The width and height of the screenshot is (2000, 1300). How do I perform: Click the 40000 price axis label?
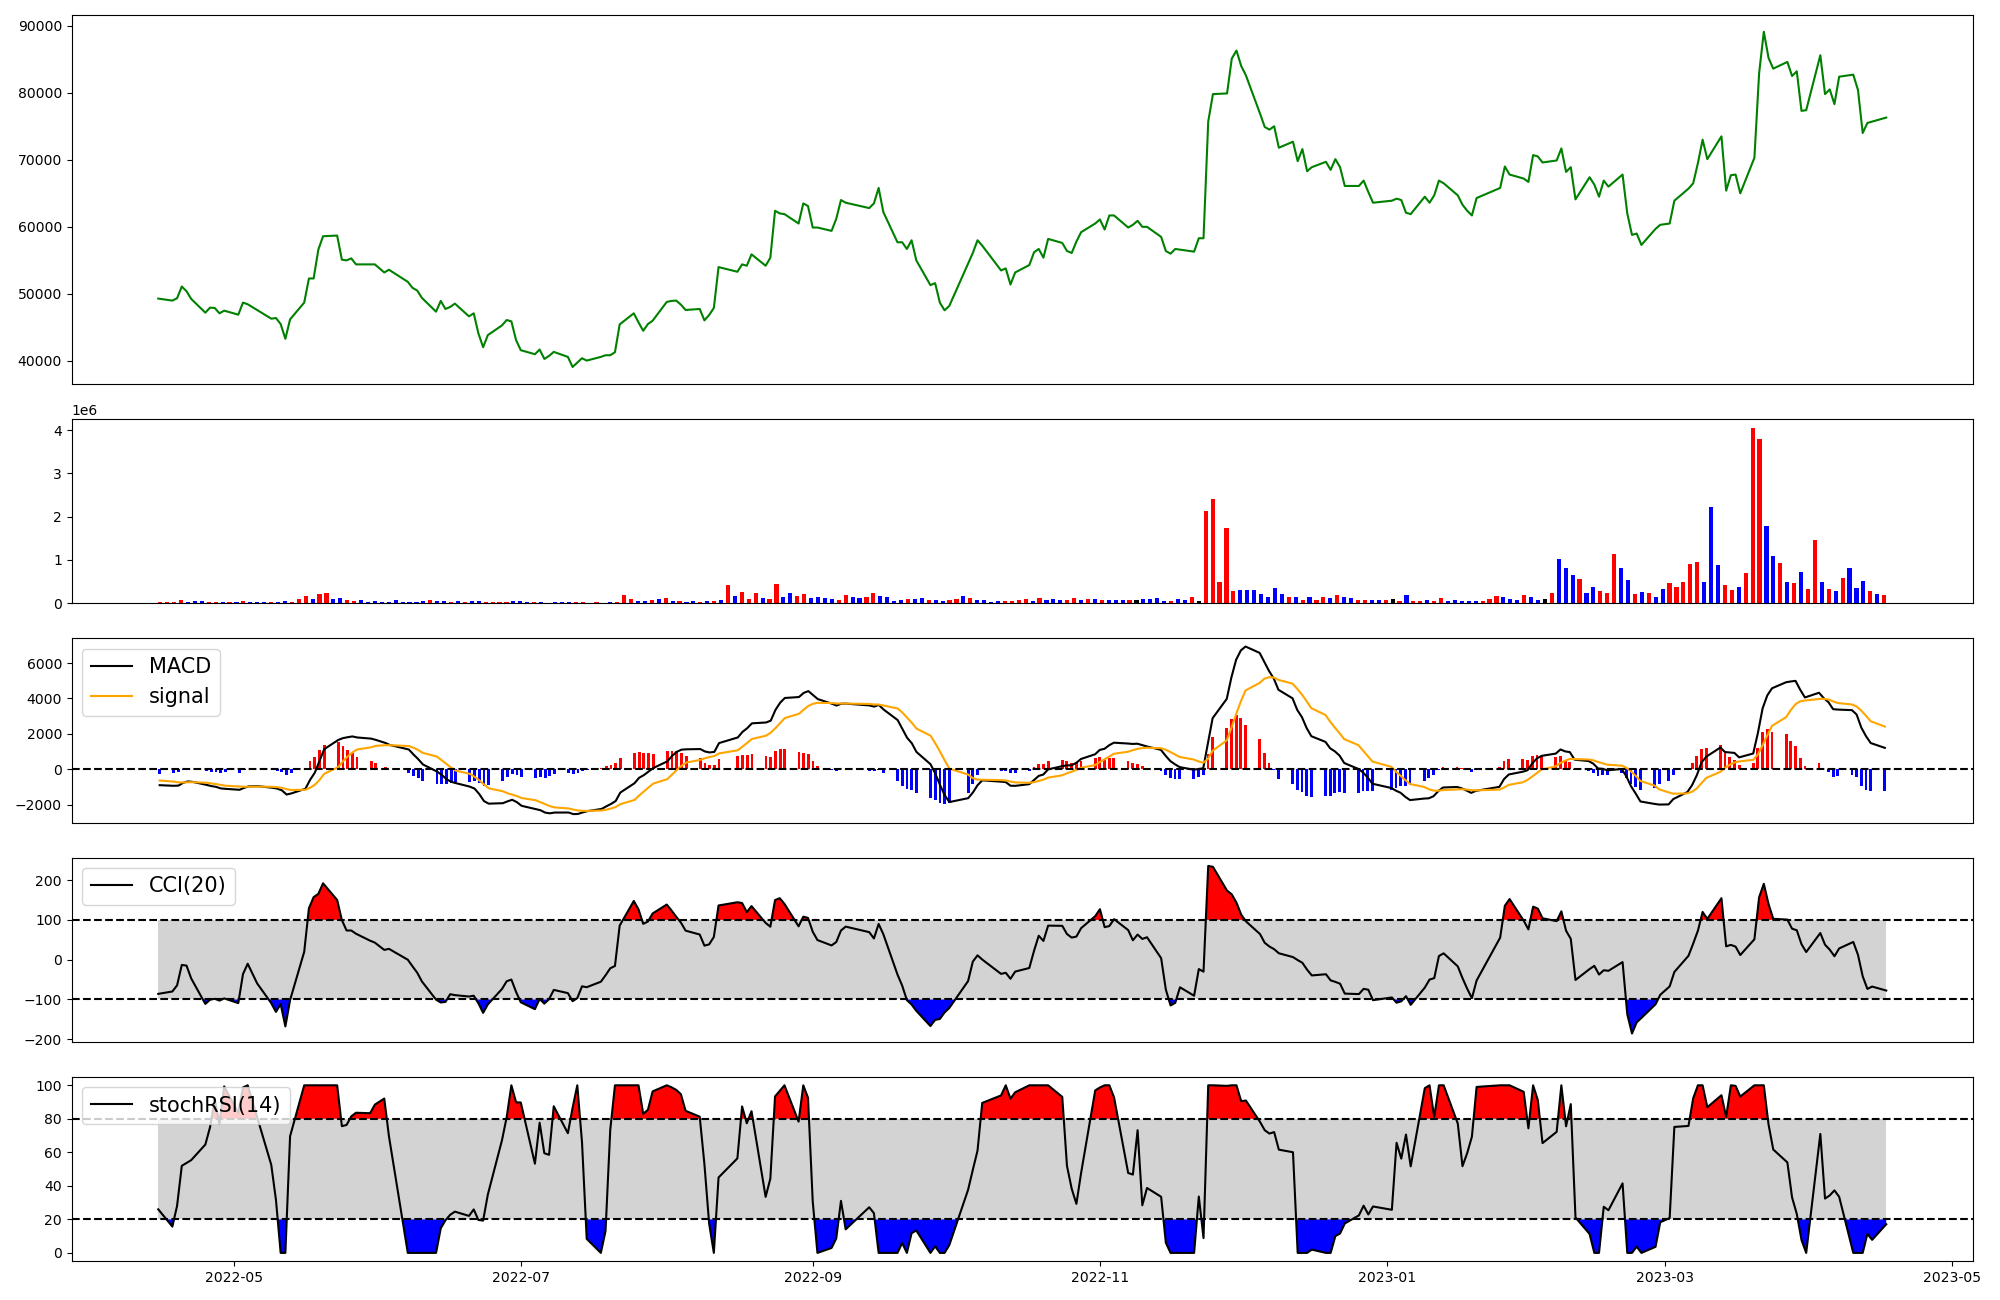tap(40, 361)
